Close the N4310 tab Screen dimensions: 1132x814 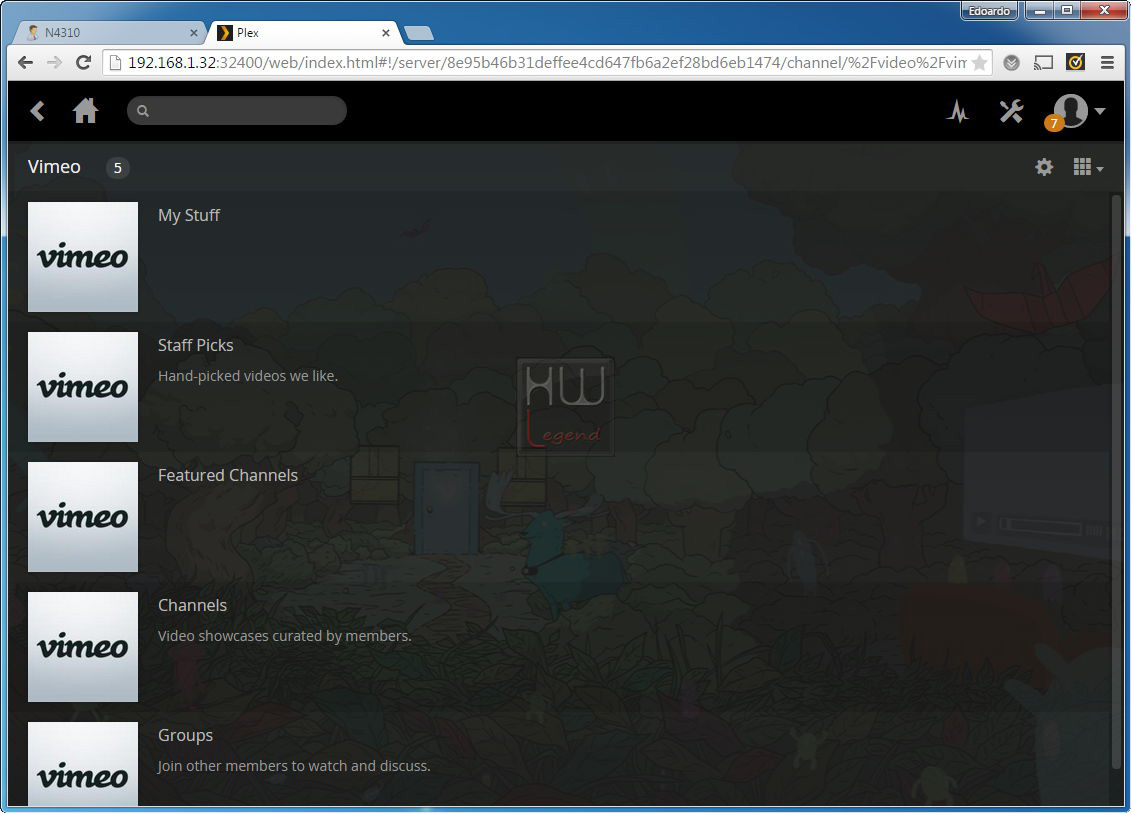click(x=193, y=32)
